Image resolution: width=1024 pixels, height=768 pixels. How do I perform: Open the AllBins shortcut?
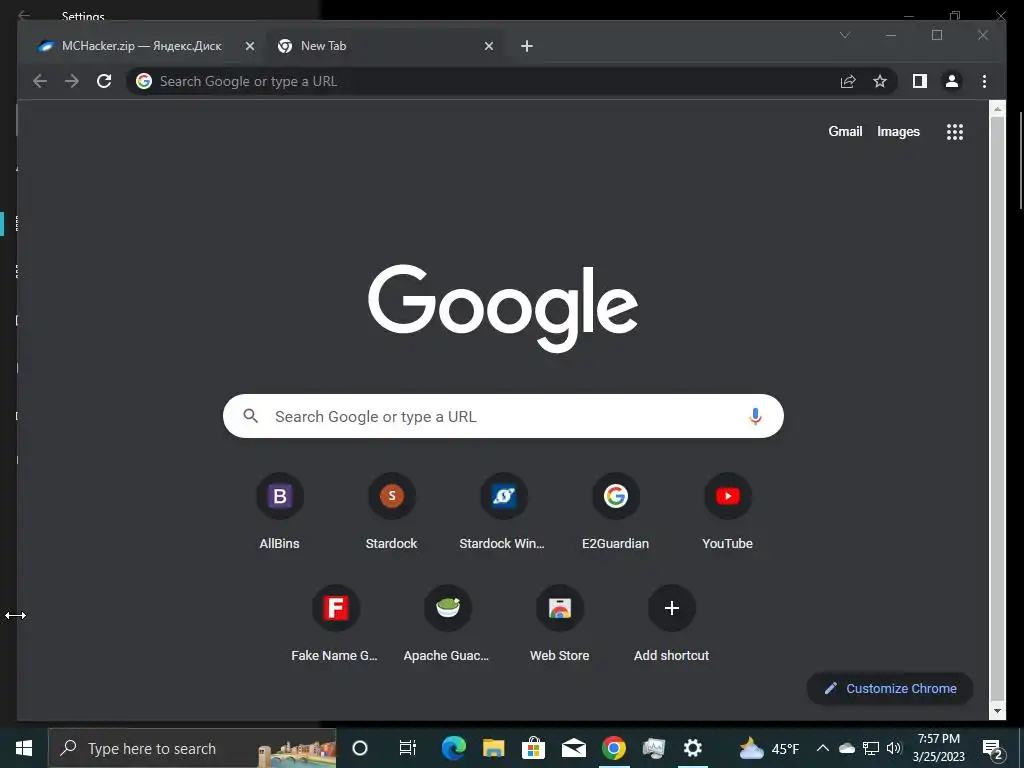pos(280,513)
